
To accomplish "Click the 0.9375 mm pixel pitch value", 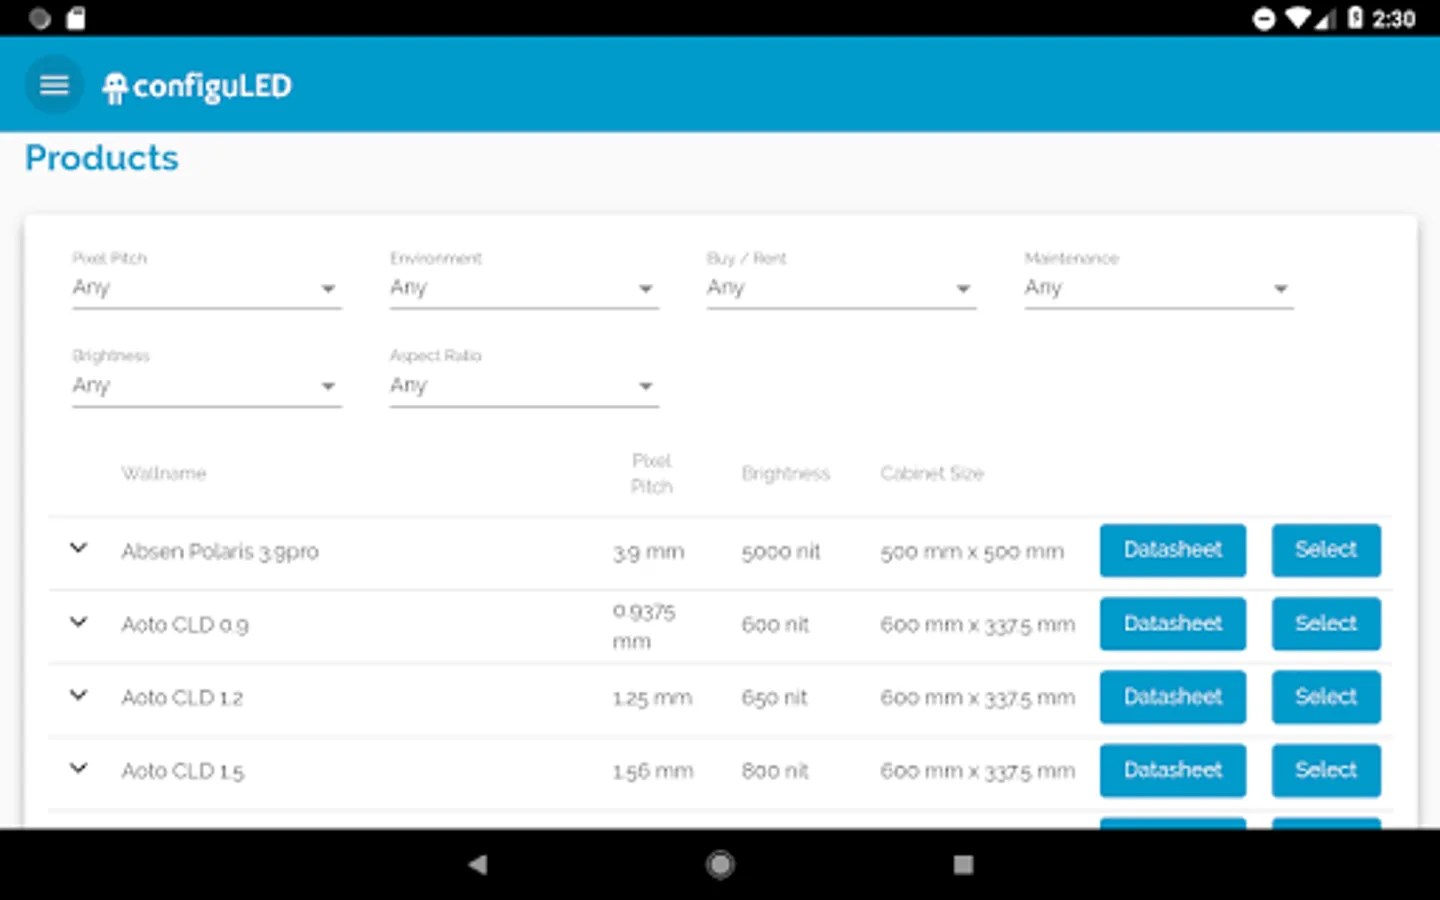I will (x=644, y=626).
